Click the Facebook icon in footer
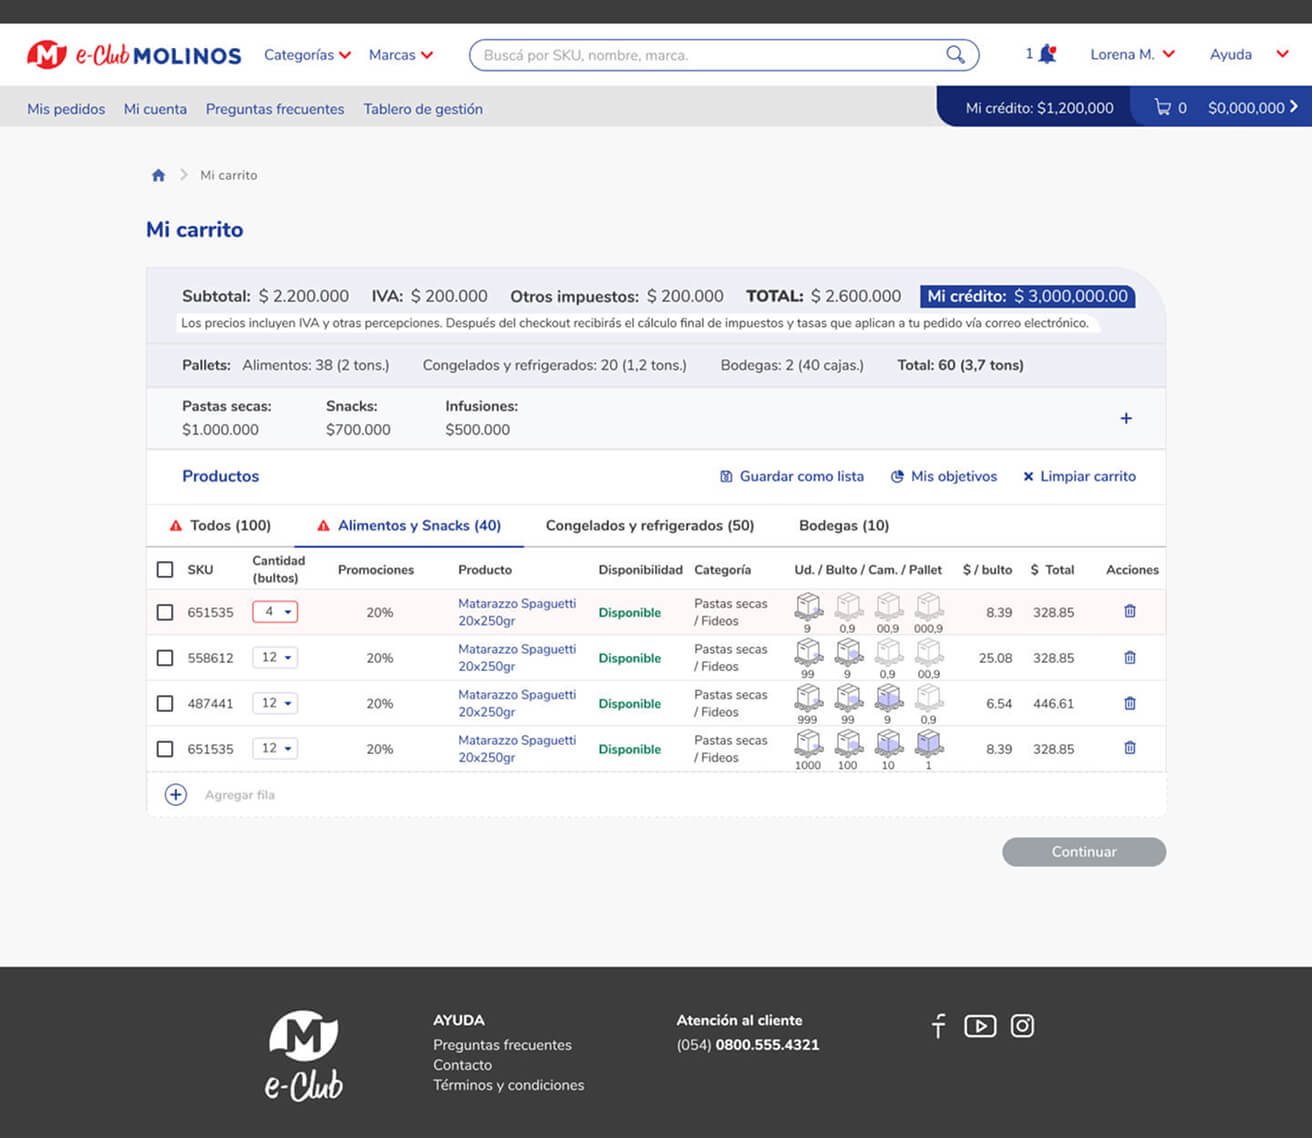The height and width of the screenshot is (1139, 1313). pyautogui.click(x=938, y=1026)
